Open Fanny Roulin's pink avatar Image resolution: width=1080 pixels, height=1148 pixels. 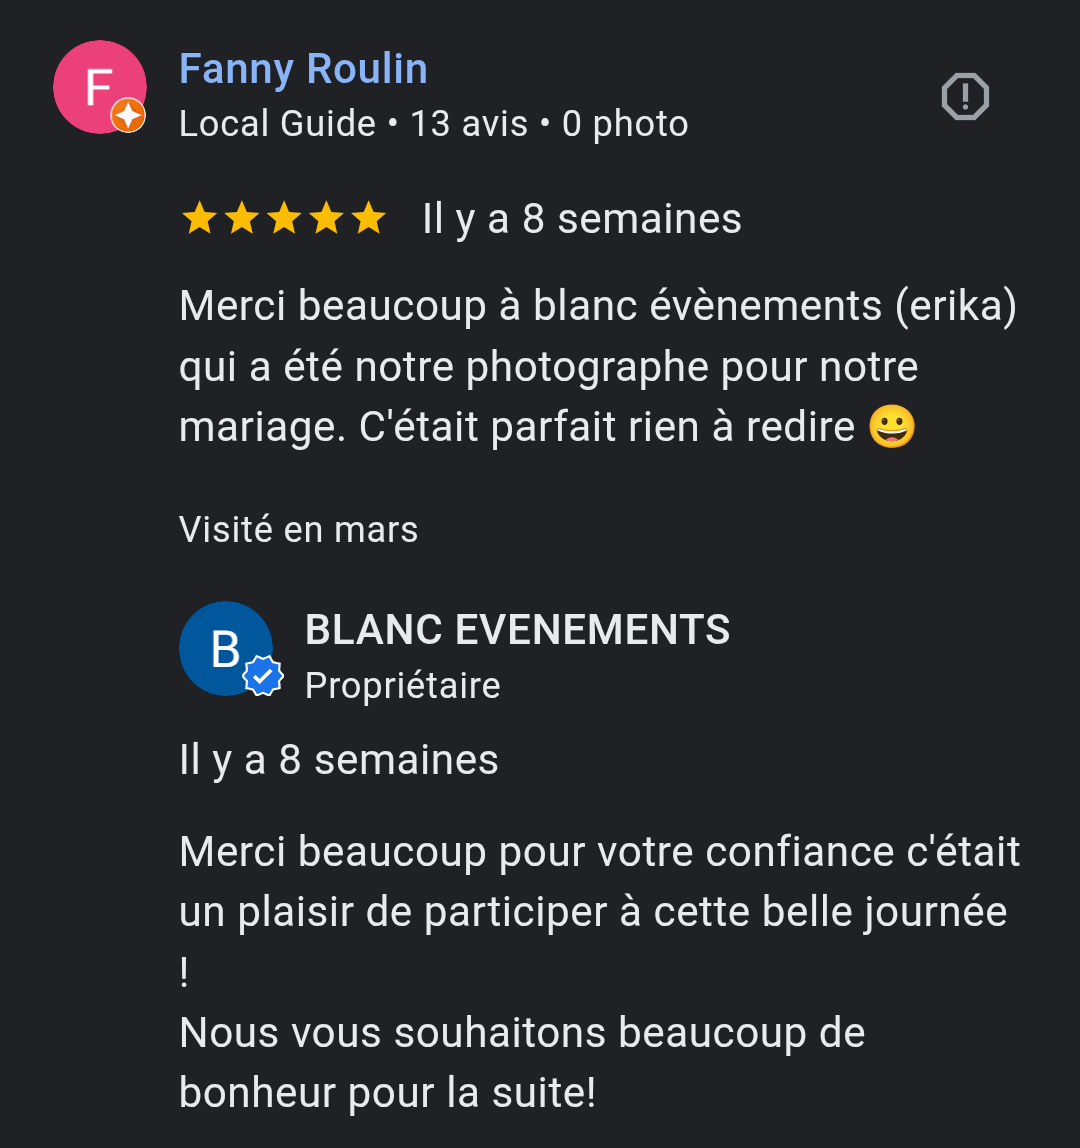100,87
